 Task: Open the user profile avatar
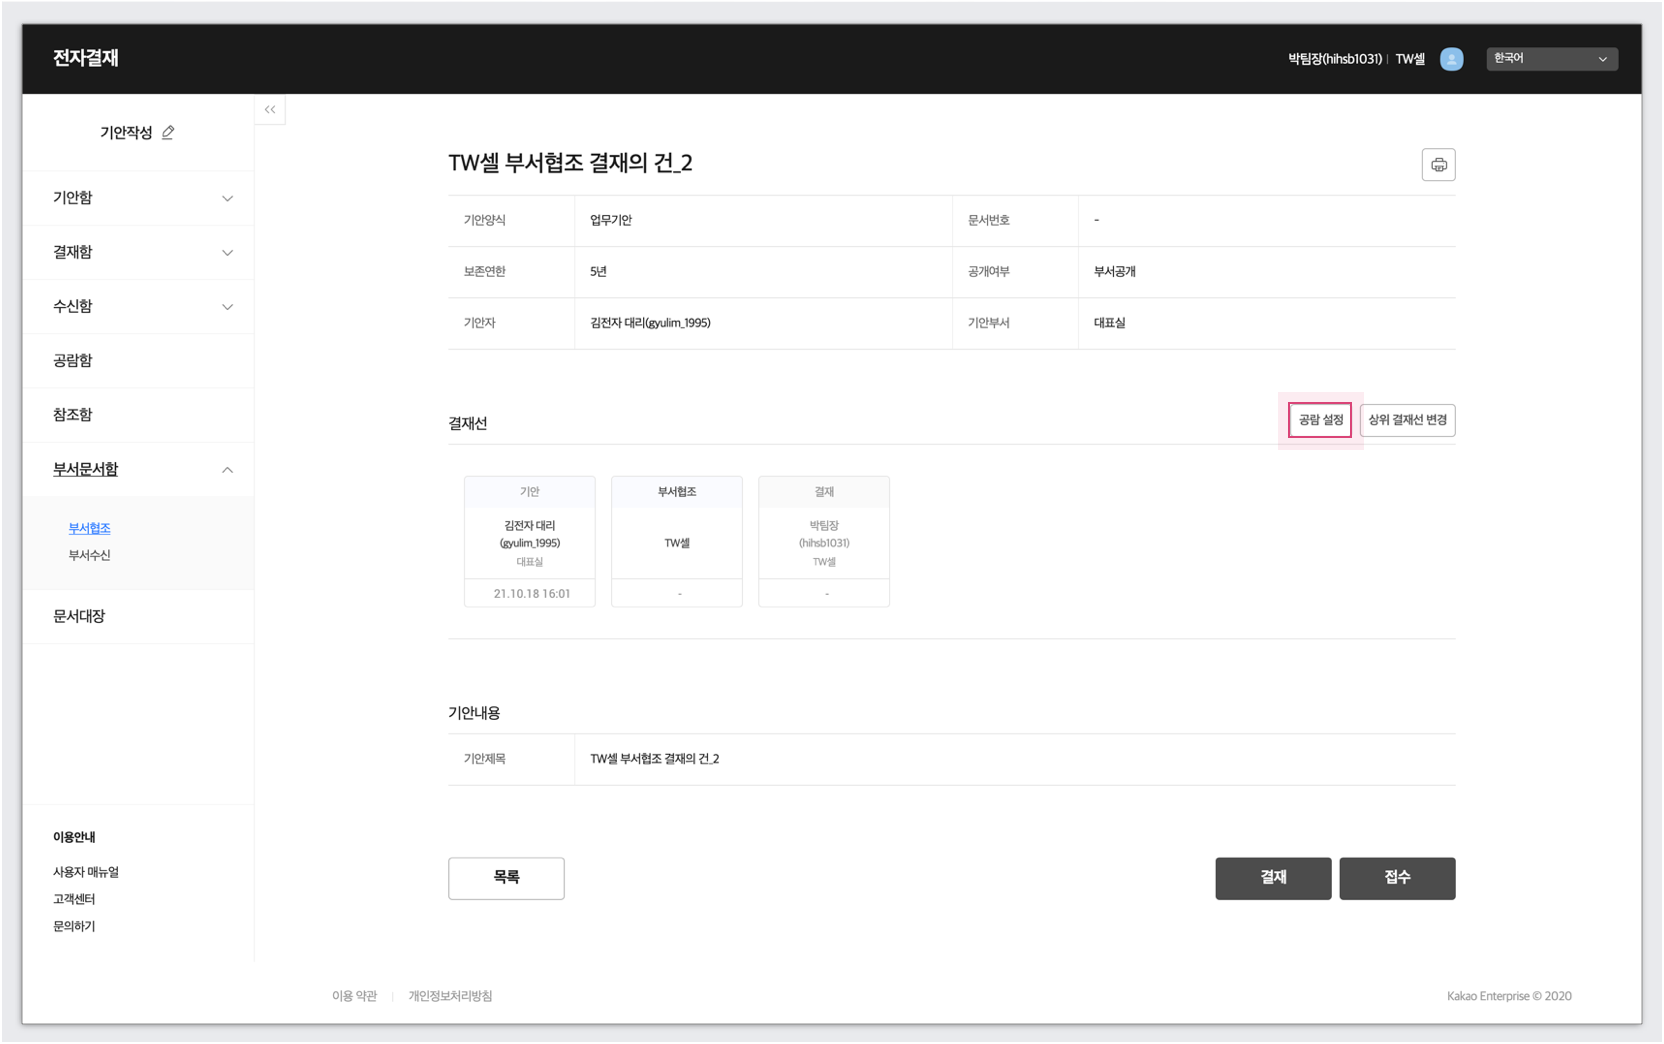tap(1451, 59)
